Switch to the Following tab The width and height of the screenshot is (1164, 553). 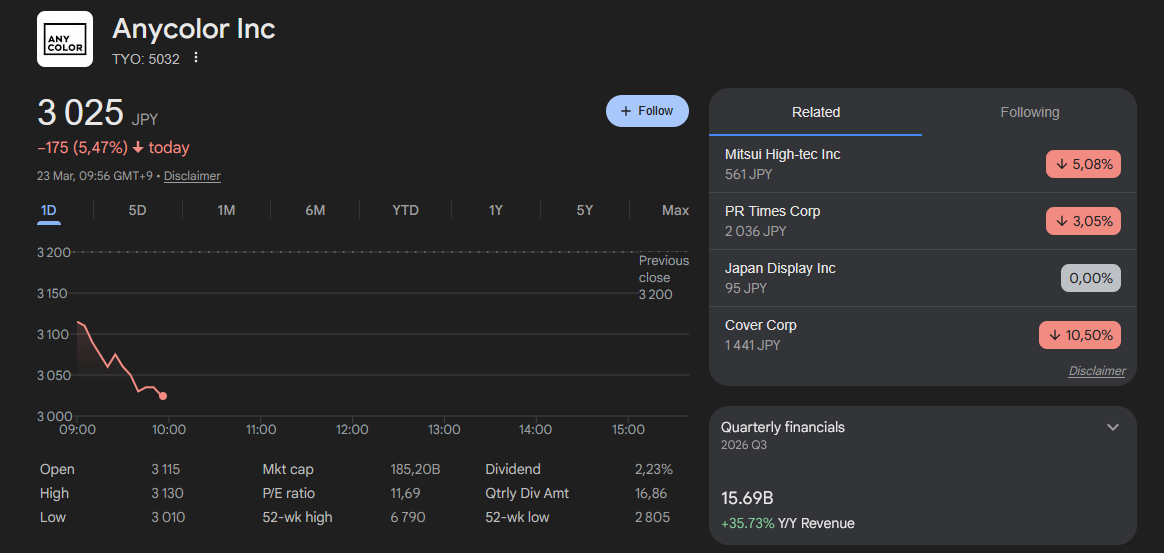[x=1030, y=112]
